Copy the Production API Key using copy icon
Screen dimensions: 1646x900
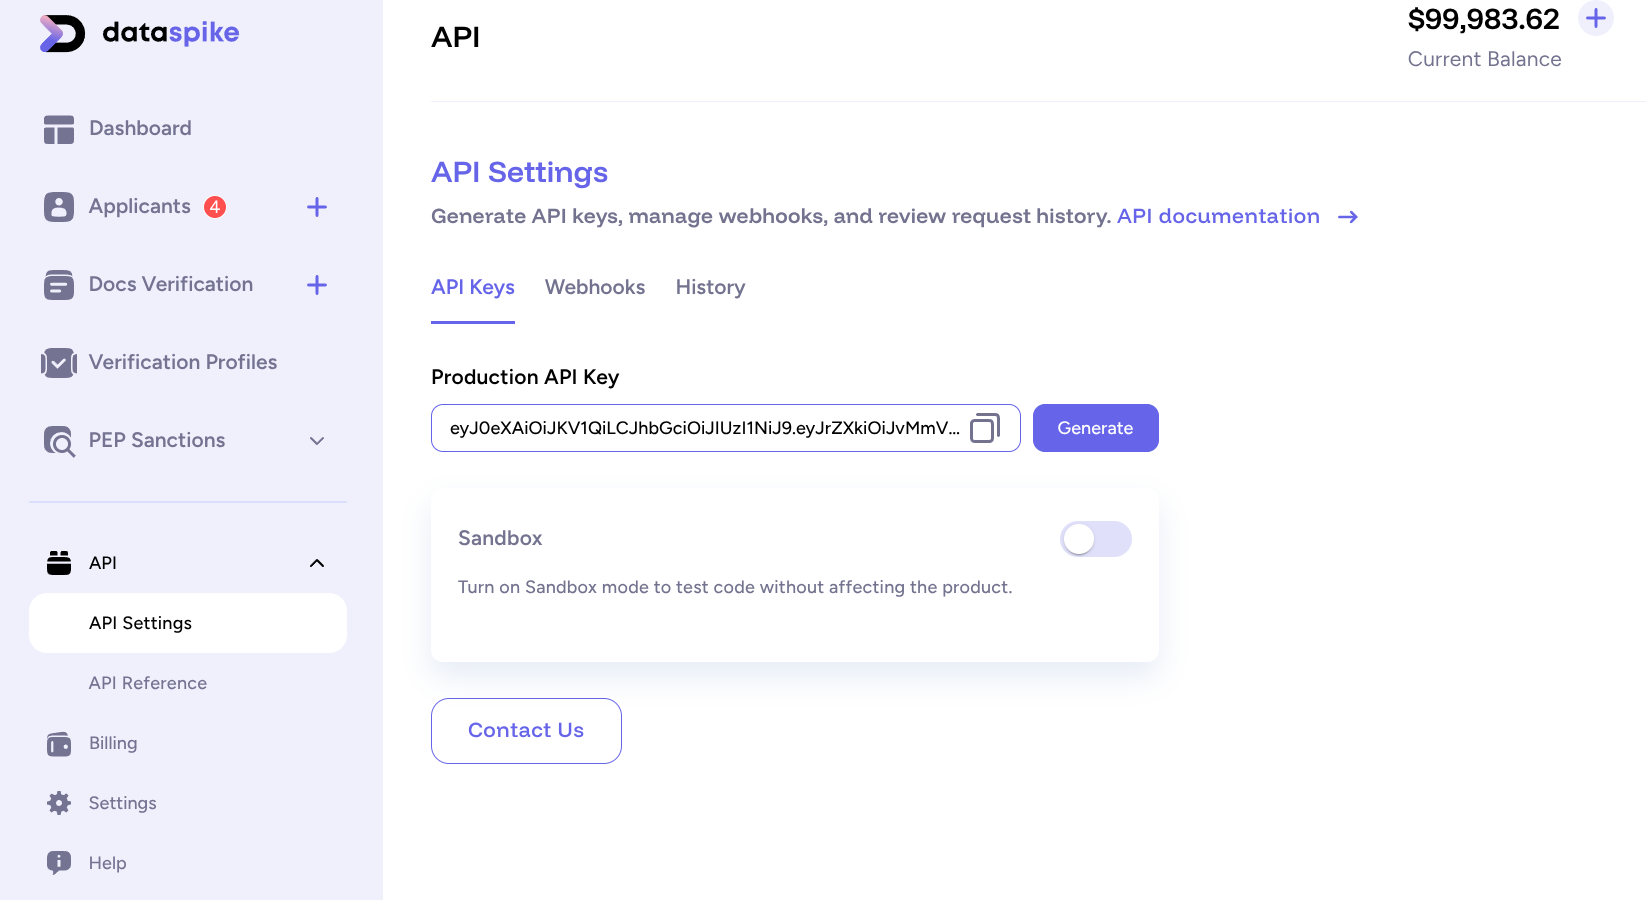[x=985, y=428]
